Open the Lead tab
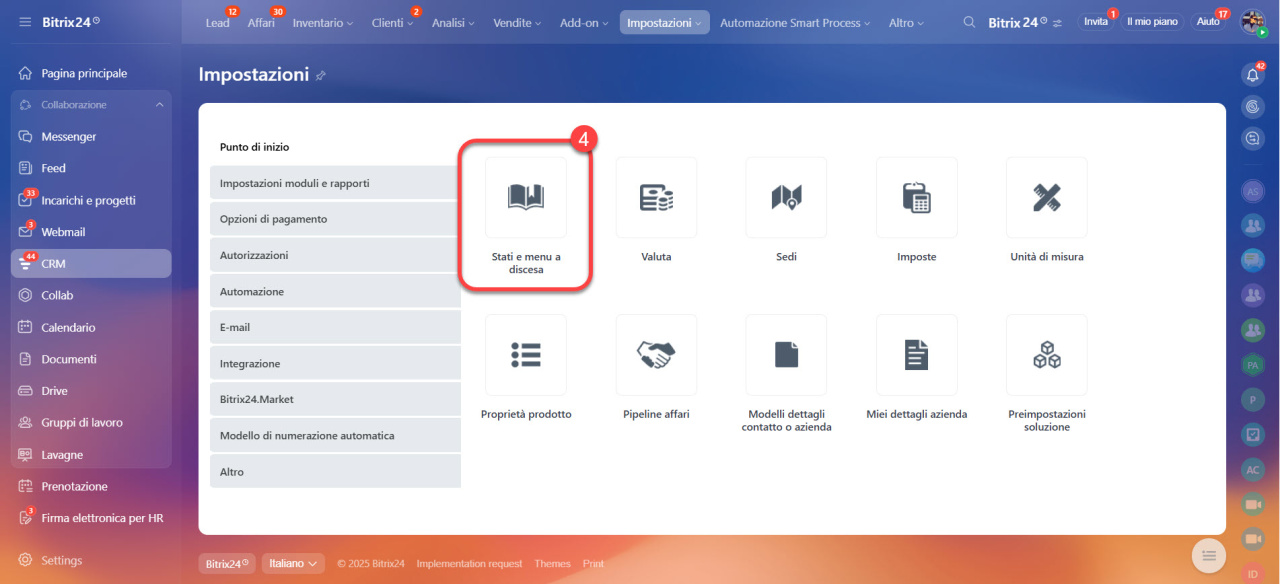This screenshot has height=584, width=1280. [217, 22]
